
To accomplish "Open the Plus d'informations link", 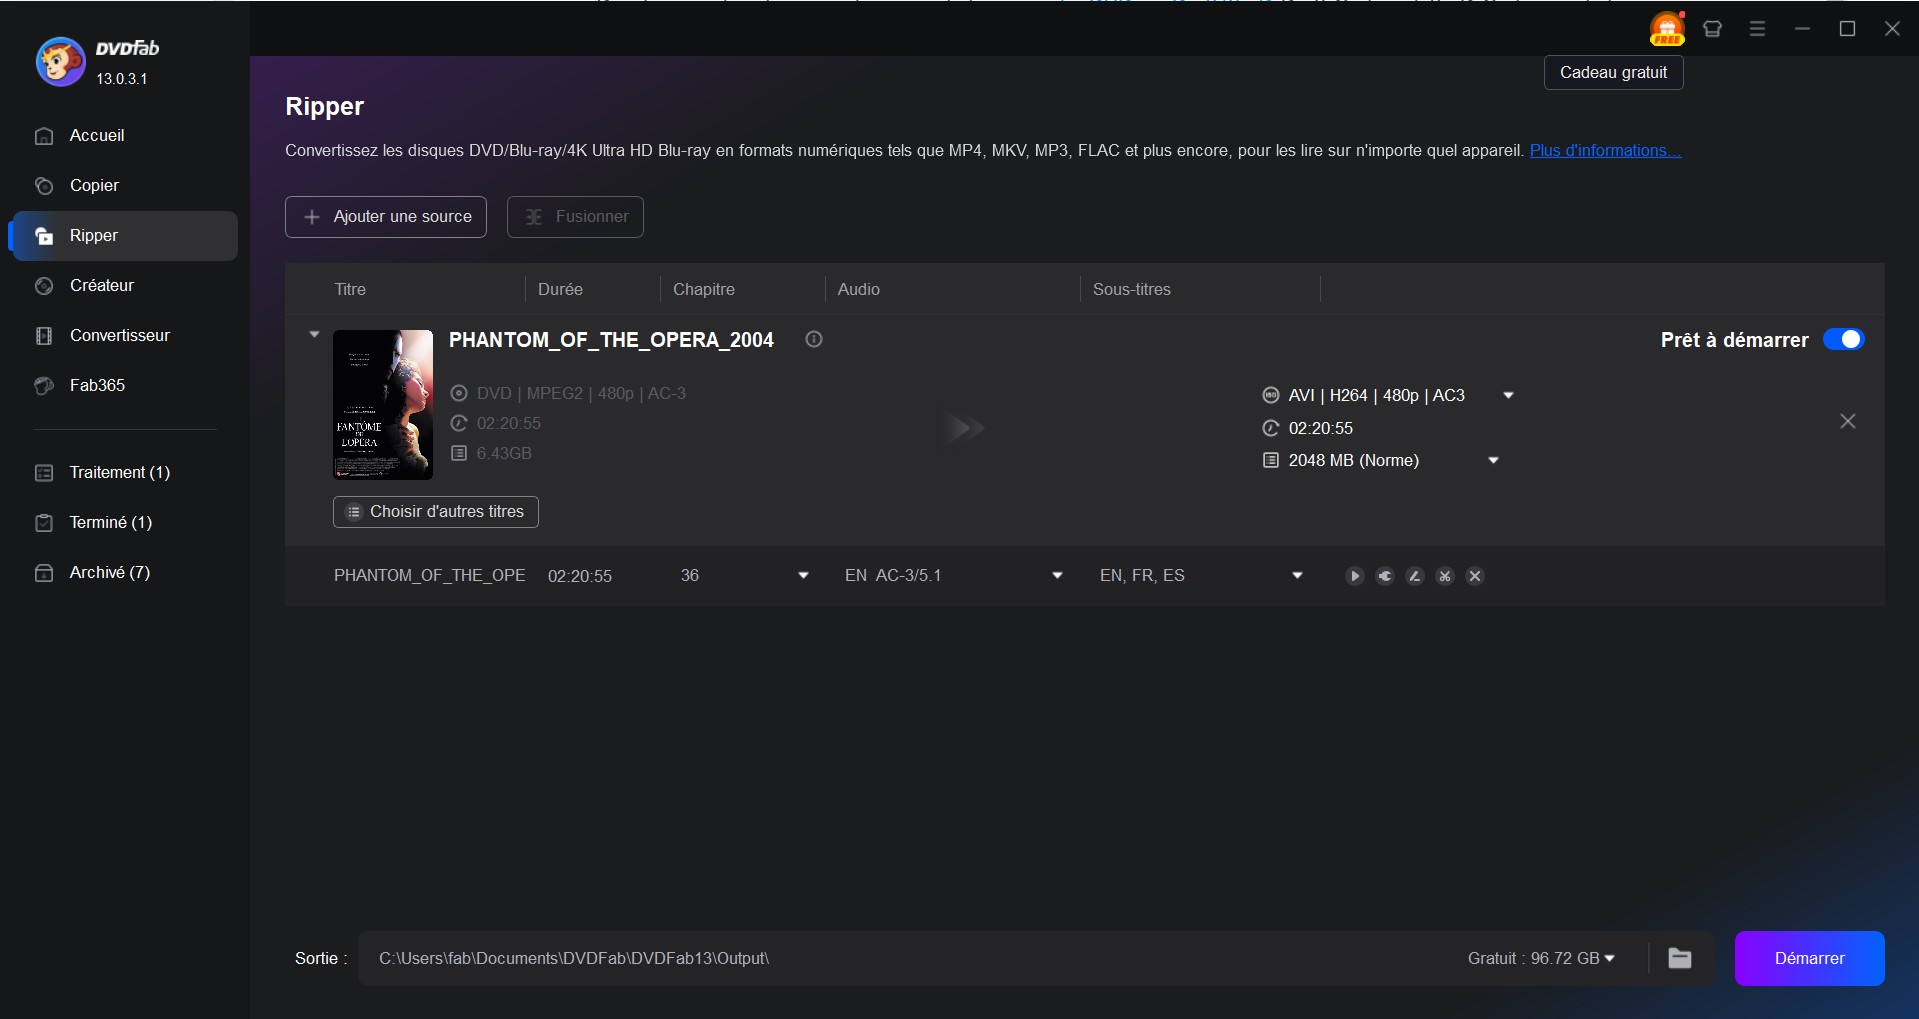I will [1605, 150].
